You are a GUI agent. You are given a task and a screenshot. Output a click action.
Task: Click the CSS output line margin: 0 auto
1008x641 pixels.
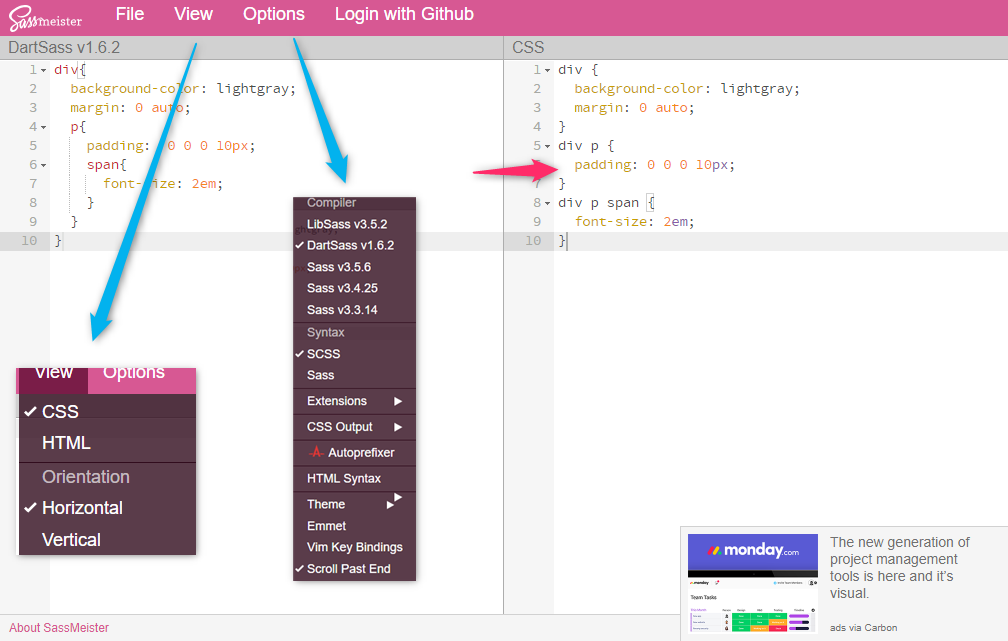coord(634,108)
